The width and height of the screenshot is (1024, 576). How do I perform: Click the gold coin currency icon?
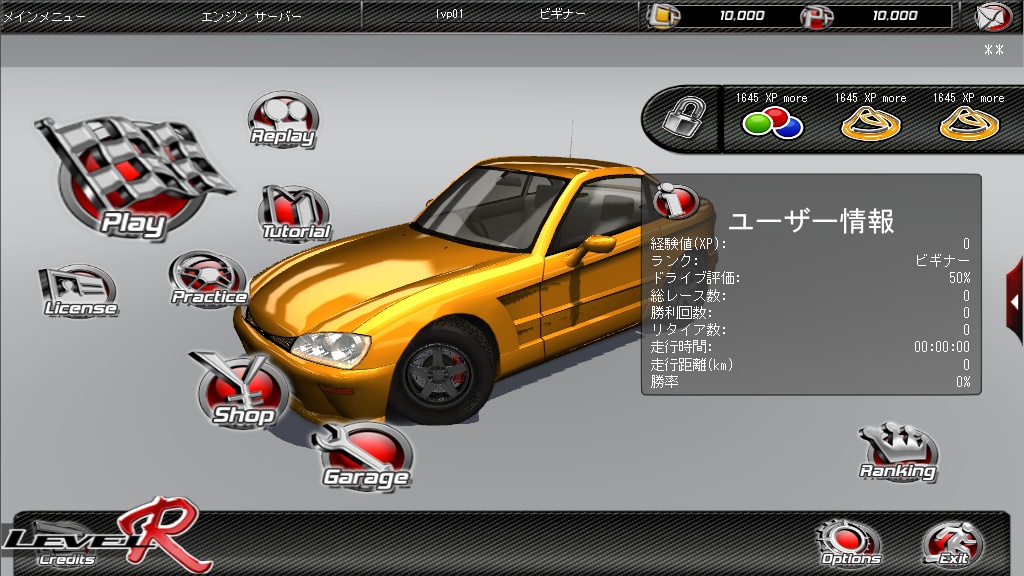coord(663,16)
